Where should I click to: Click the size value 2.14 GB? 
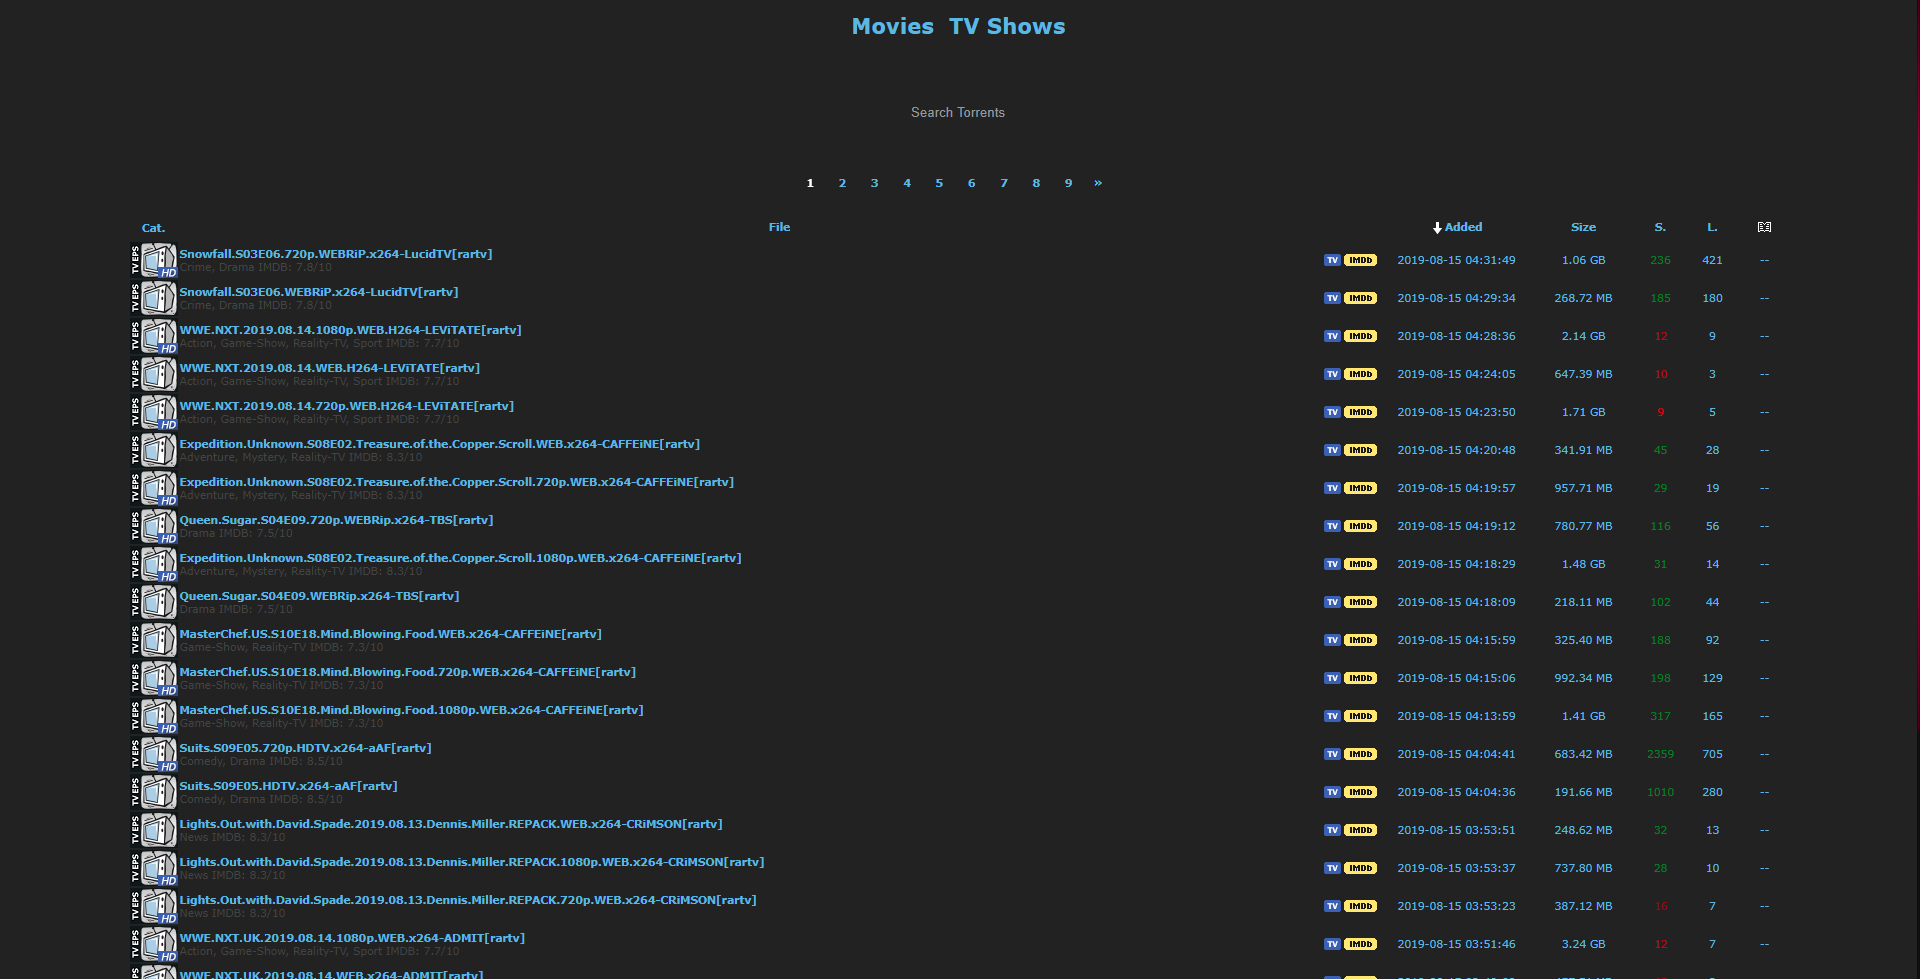pyautogui.click(x=1583, y=336)
